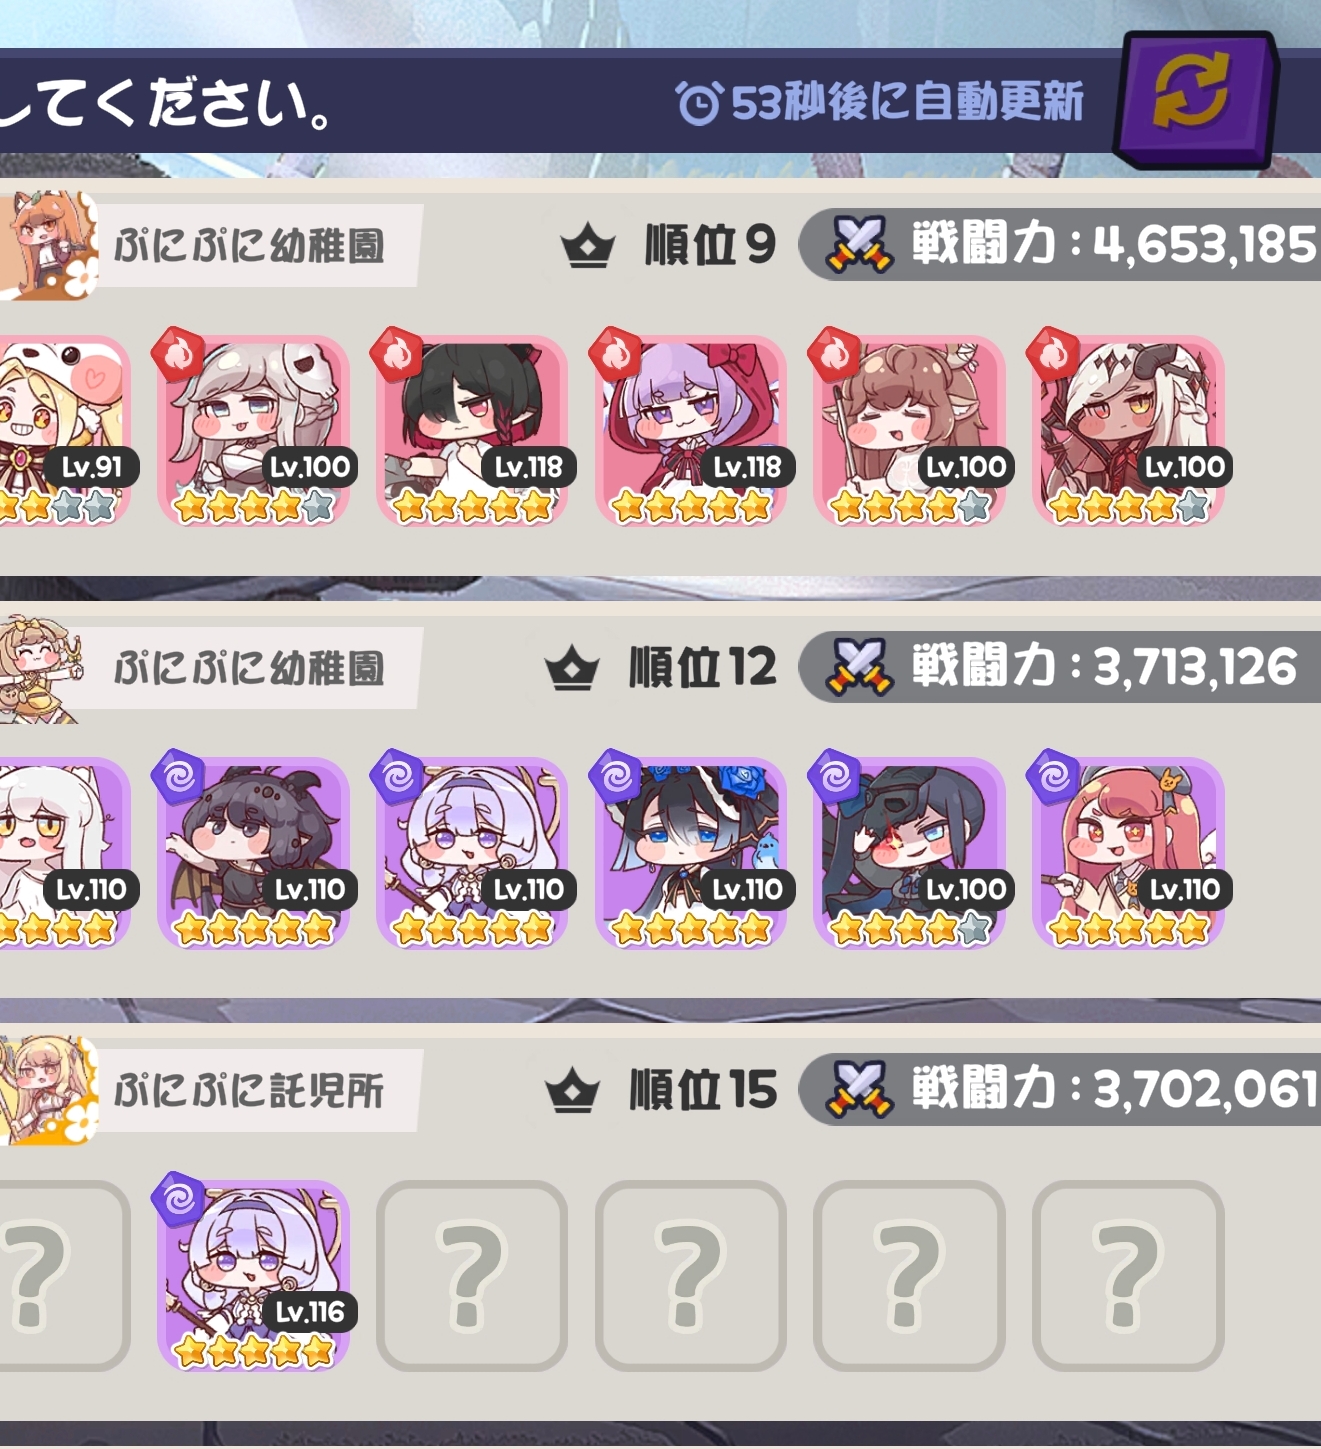Tap the crown icon next to 順位9
Image resolution: width=1321 pixels, height=1449 pixels.
[587, 246]
